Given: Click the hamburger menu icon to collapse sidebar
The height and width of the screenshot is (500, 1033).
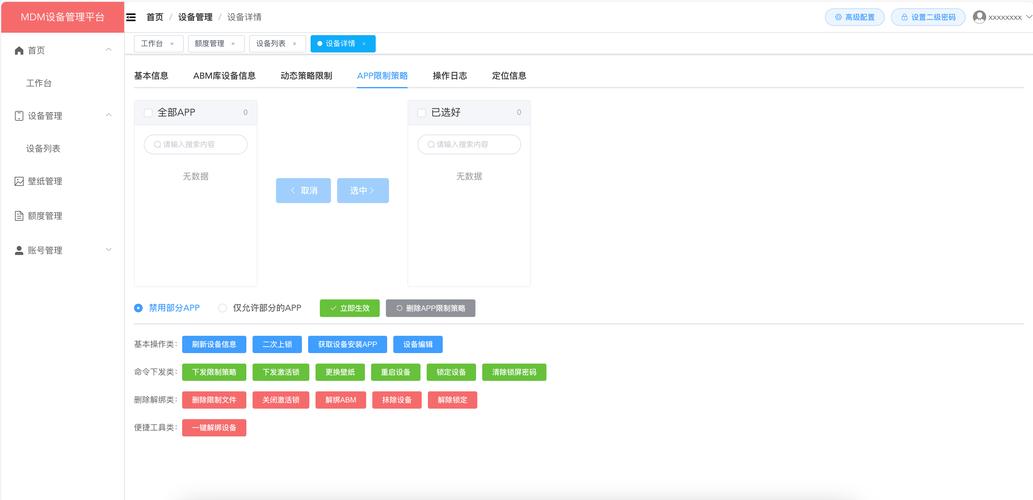Looking at the screenshot, I should [131, 17].
